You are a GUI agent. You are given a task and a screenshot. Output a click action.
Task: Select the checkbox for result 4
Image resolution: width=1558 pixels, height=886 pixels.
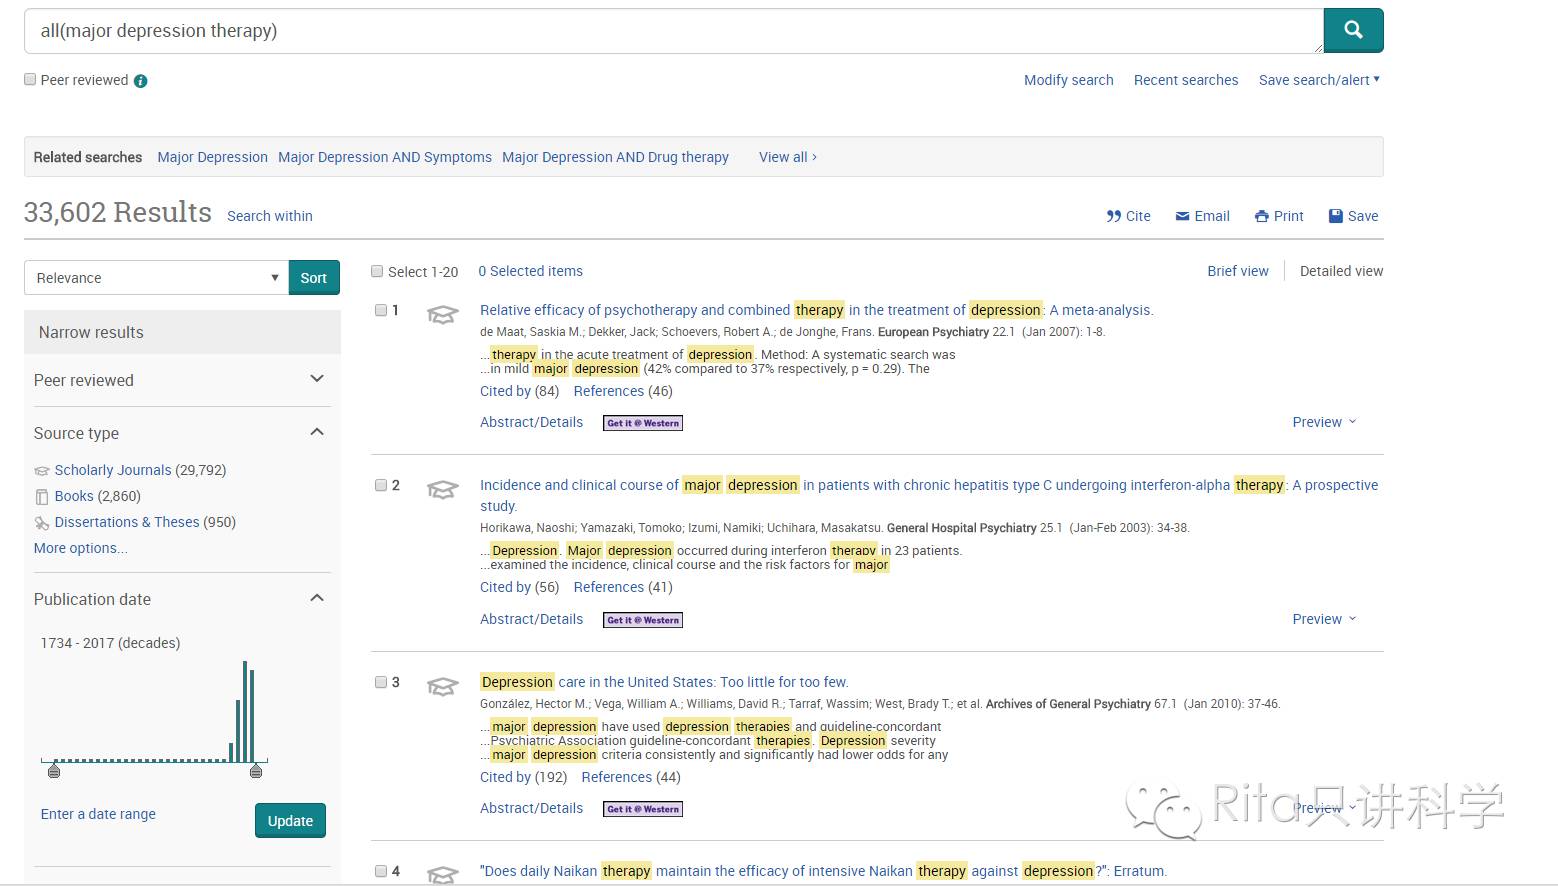(x=381, y=871)
